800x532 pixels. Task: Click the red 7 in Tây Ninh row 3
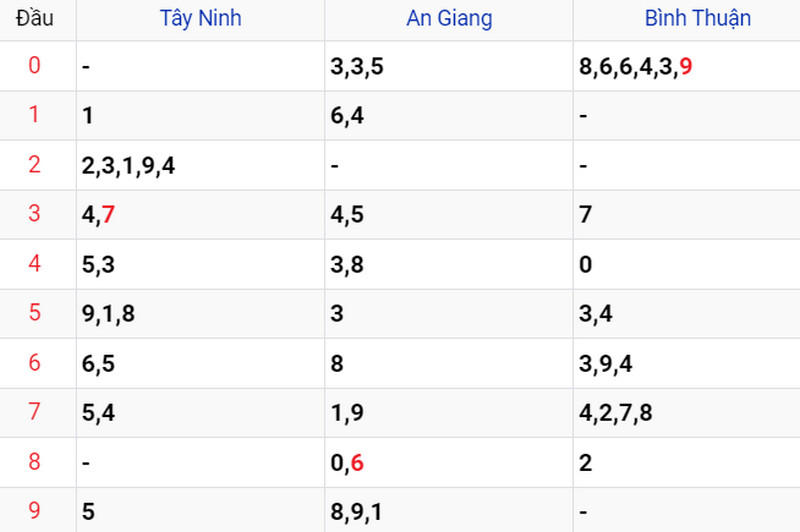click(x=108, y=214)
